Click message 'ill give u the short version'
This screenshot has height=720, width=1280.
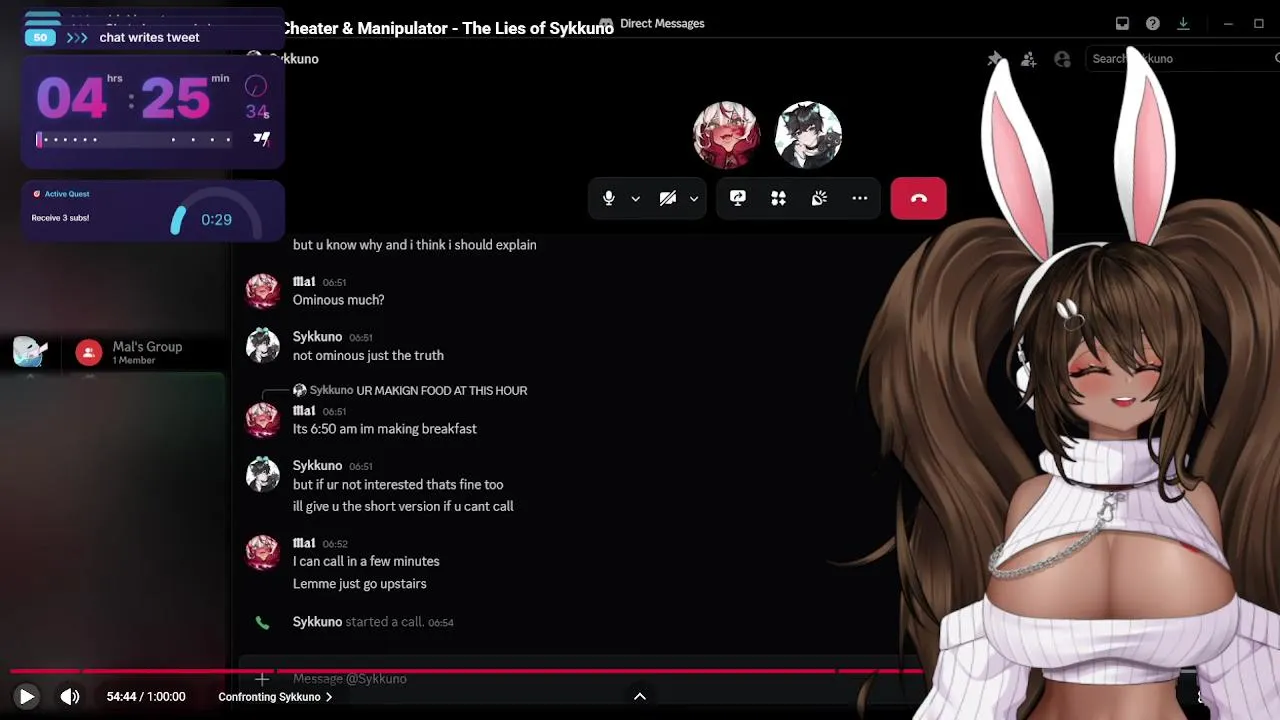(403, 506)
